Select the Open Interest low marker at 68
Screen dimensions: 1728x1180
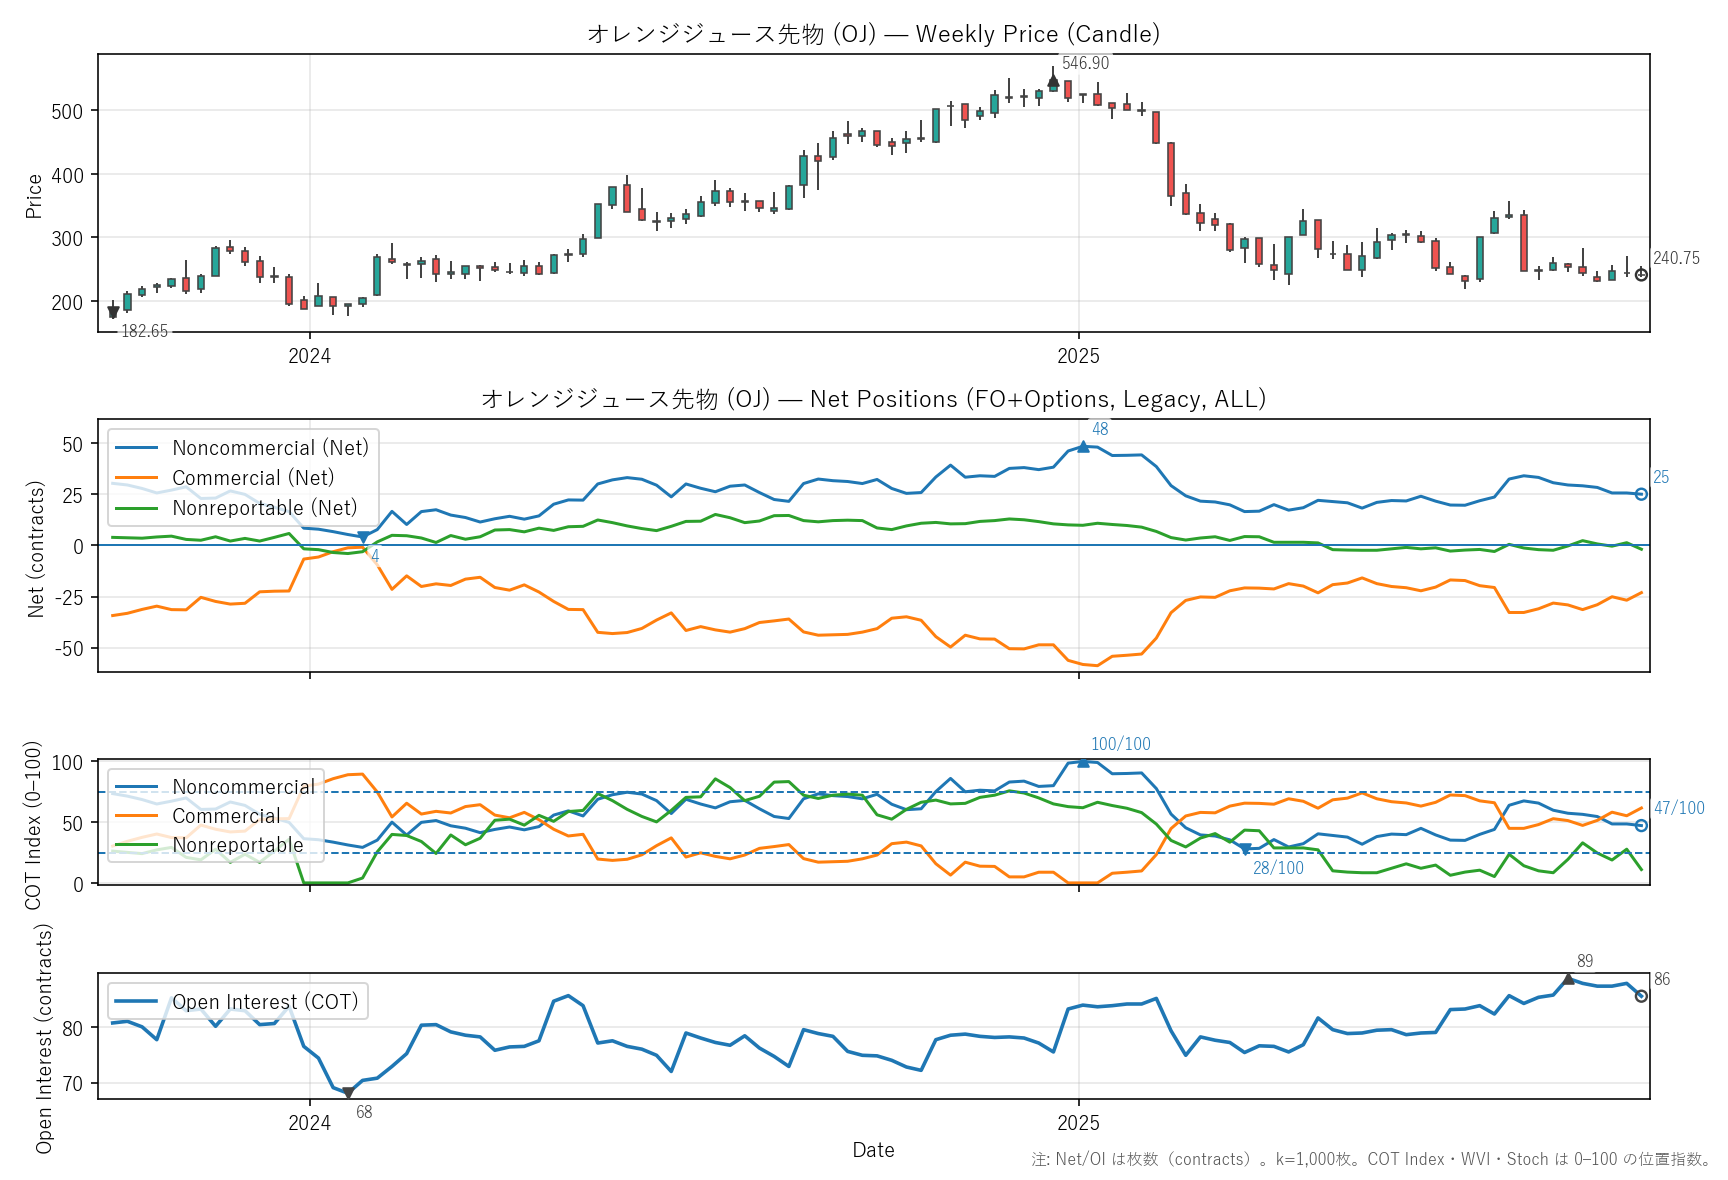coord(348,1093)
